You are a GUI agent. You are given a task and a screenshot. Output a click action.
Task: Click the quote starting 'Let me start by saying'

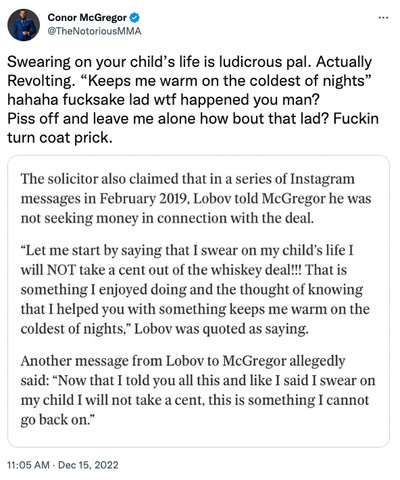coord(195,289)
